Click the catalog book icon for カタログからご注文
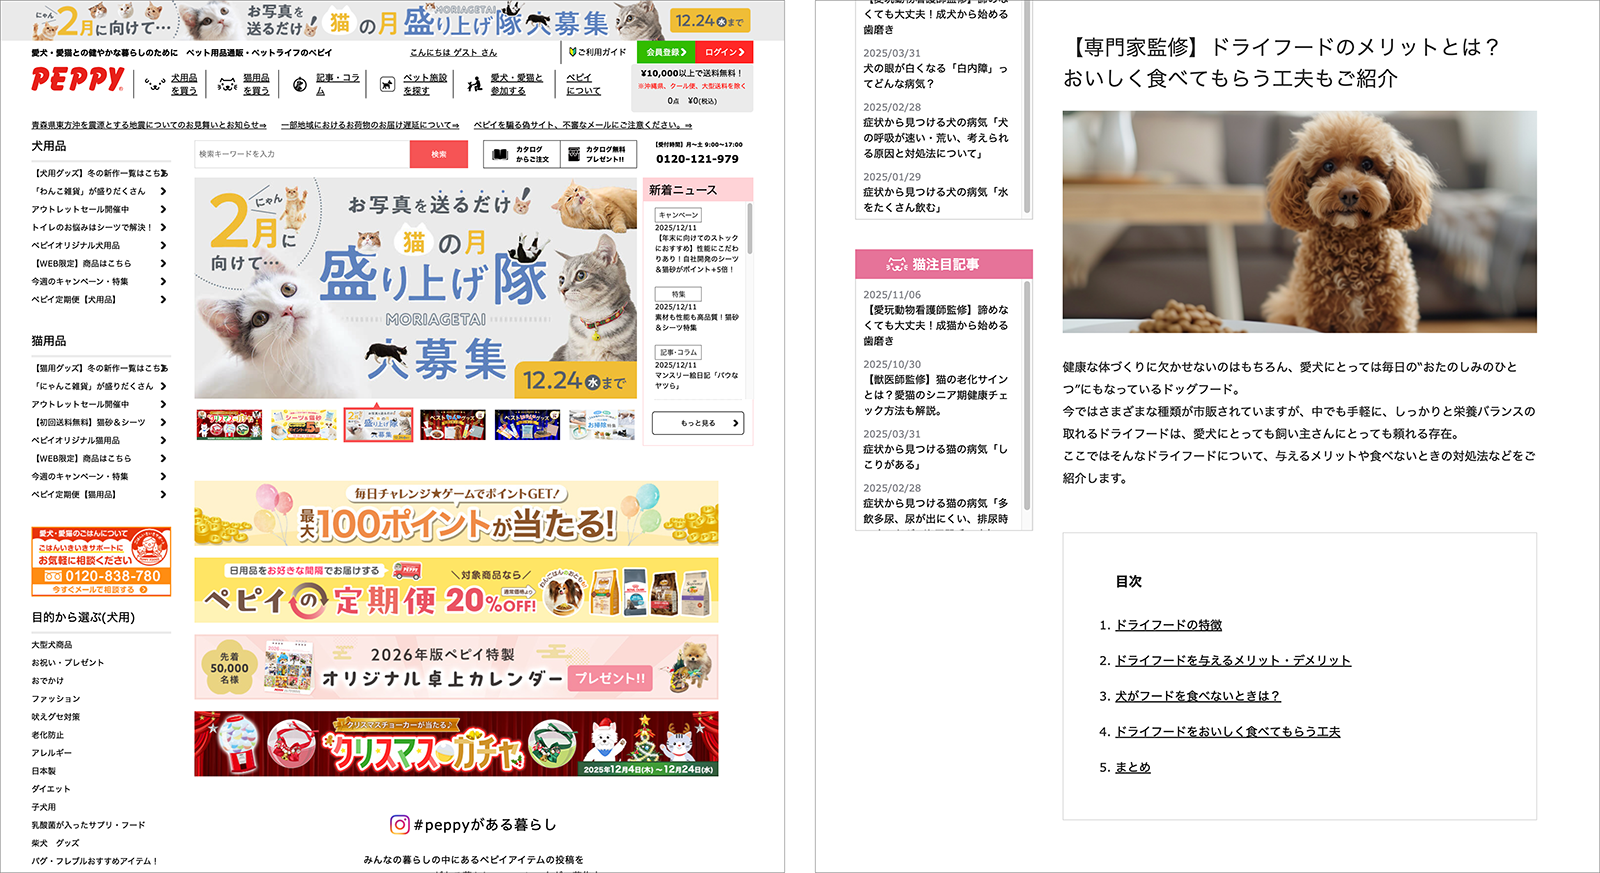 point(501,154)
